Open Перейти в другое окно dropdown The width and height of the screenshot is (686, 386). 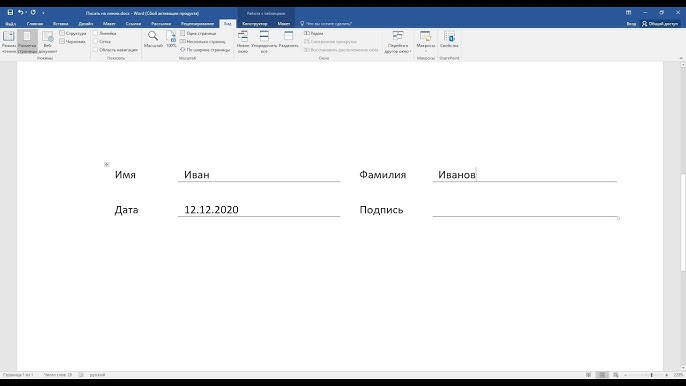[x=398, y=42]
